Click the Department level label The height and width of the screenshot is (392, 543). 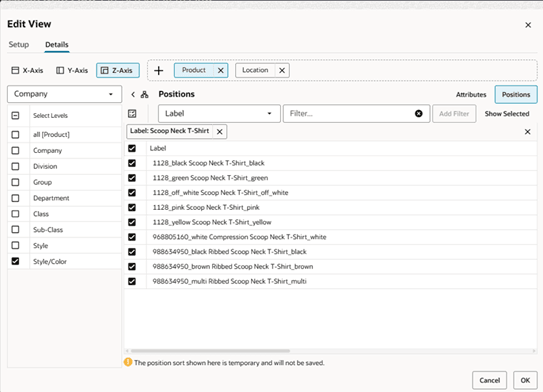51,198
